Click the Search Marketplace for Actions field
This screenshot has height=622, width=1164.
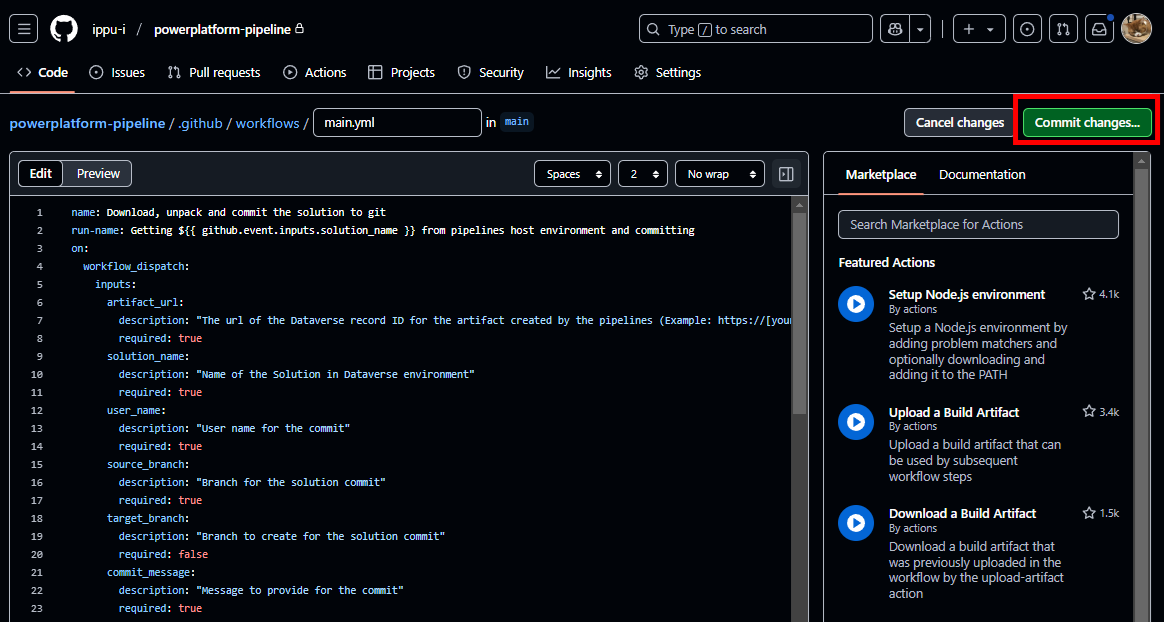coord(978,224)
